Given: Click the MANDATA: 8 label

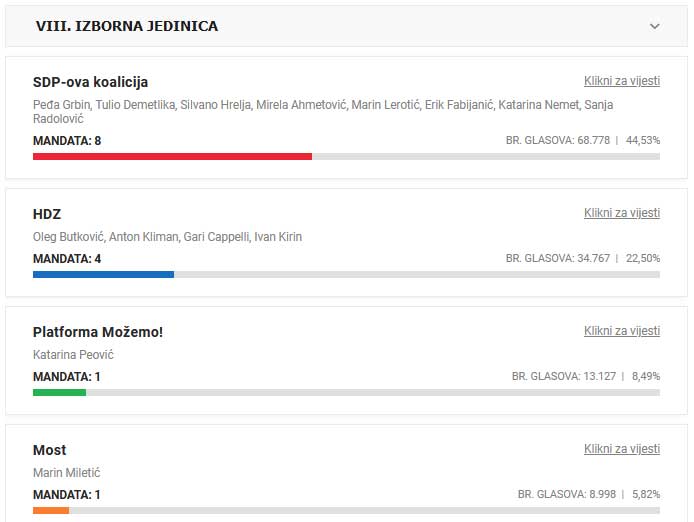Looking at the screenshot, I should 67,141.
